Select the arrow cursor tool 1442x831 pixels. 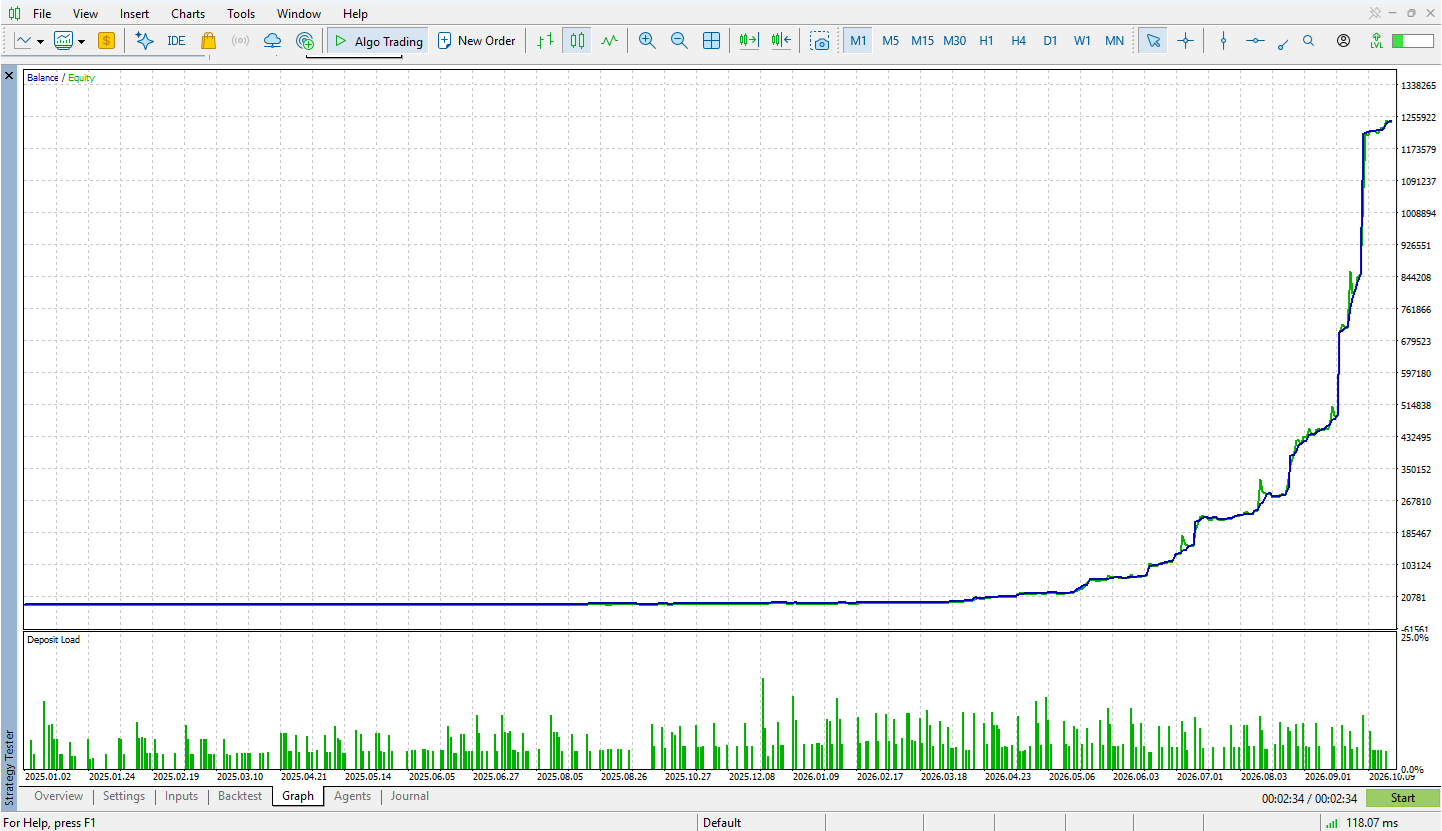[x=1153, y=41]
